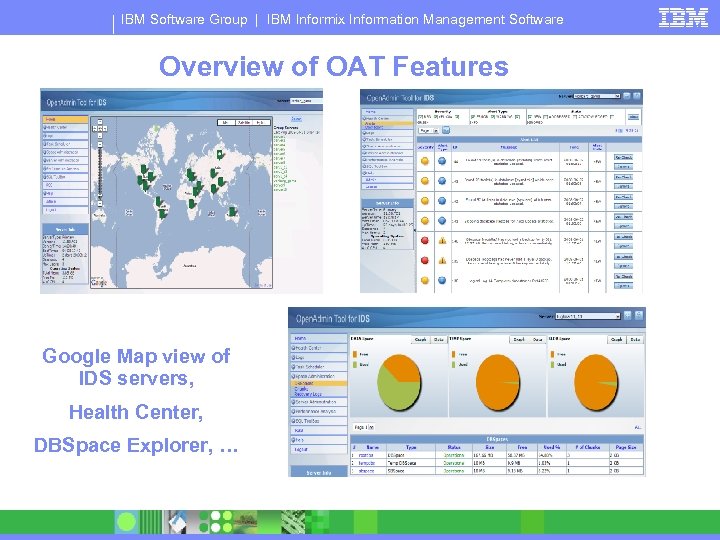720x540 pixels.
Task: Click the half-green DBS Space pie chart
Action: click(x=399, y=382)
